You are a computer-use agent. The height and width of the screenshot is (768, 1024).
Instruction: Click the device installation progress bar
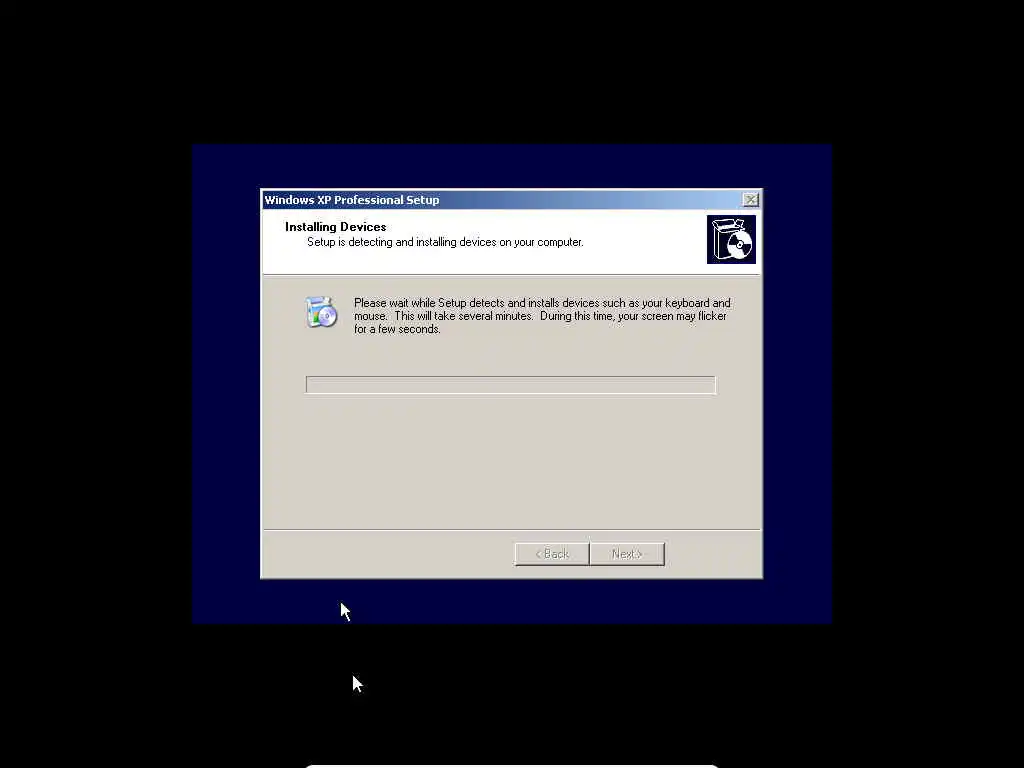(511, 385)
